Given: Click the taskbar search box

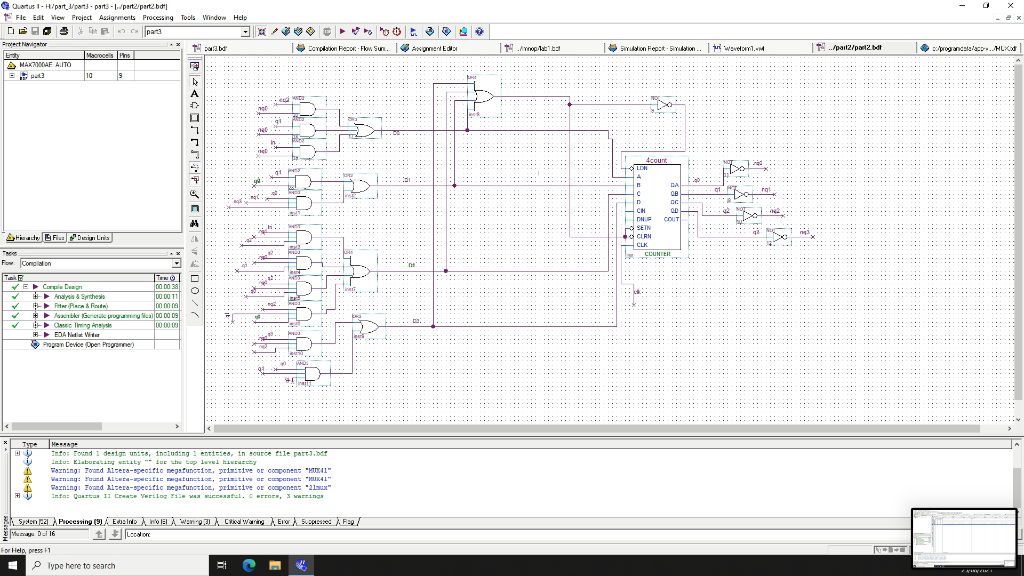Looking at the screenshot, I should 118,566.
